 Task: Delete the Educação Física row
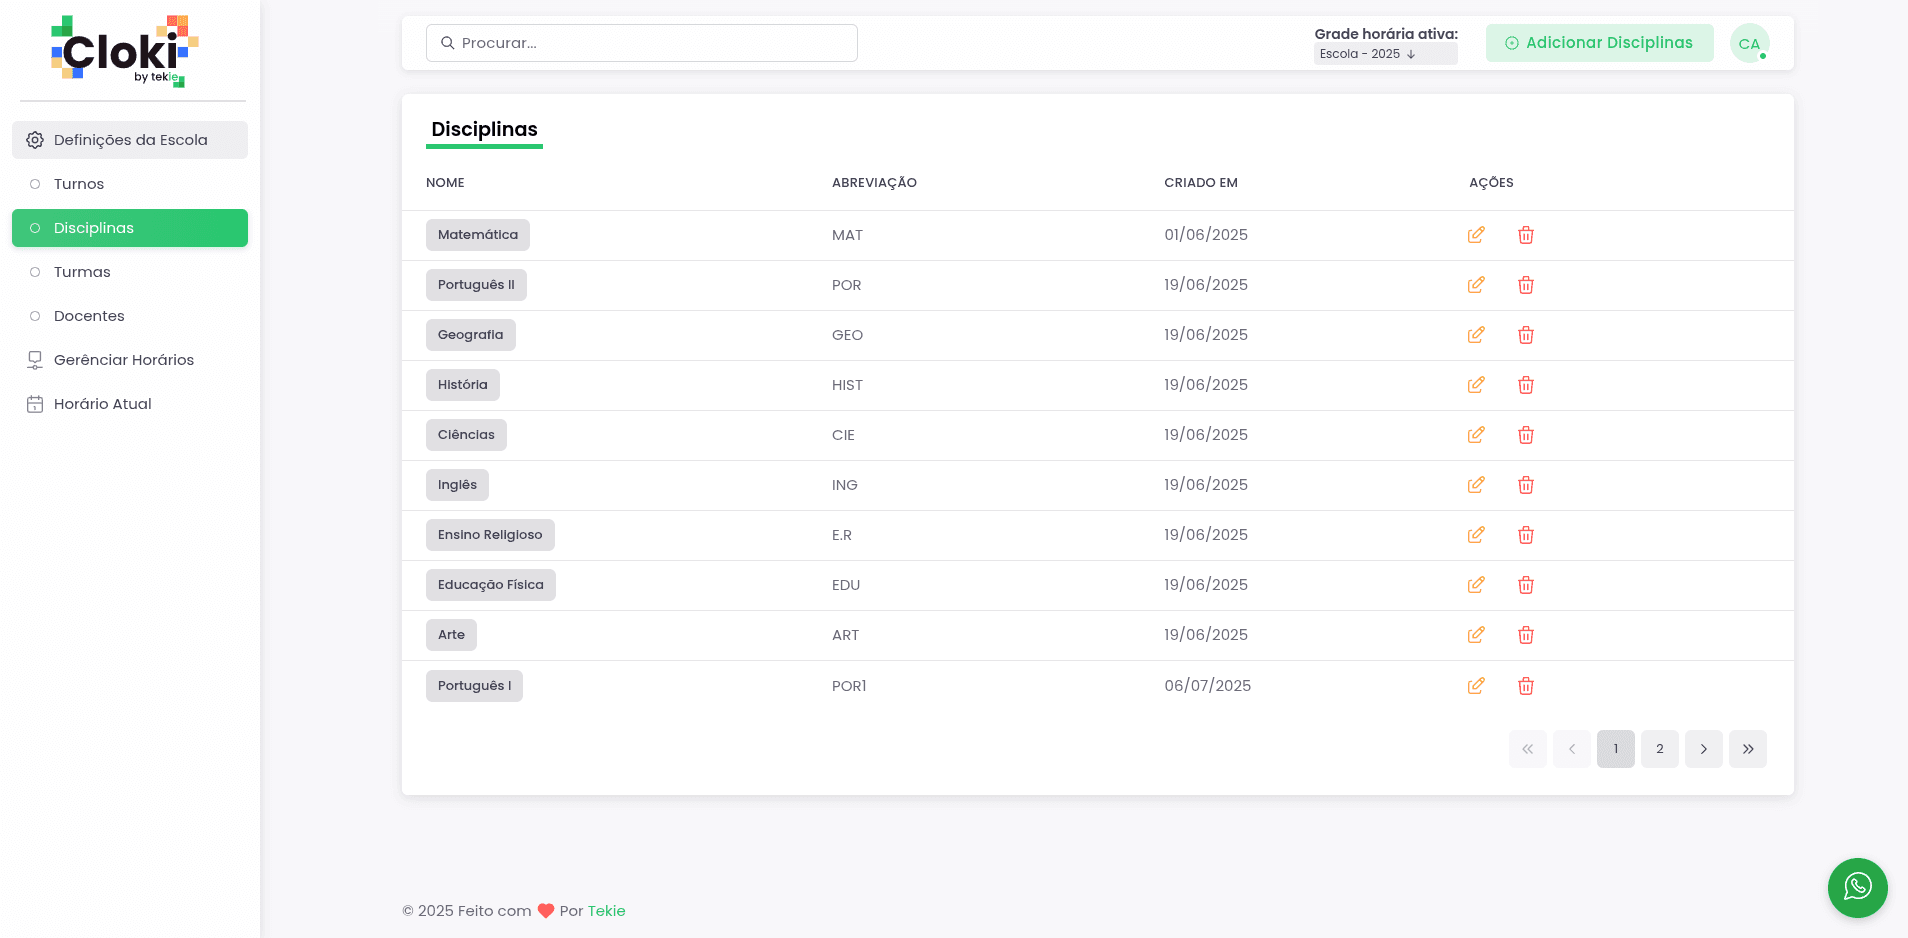[x=1525, y=585]
